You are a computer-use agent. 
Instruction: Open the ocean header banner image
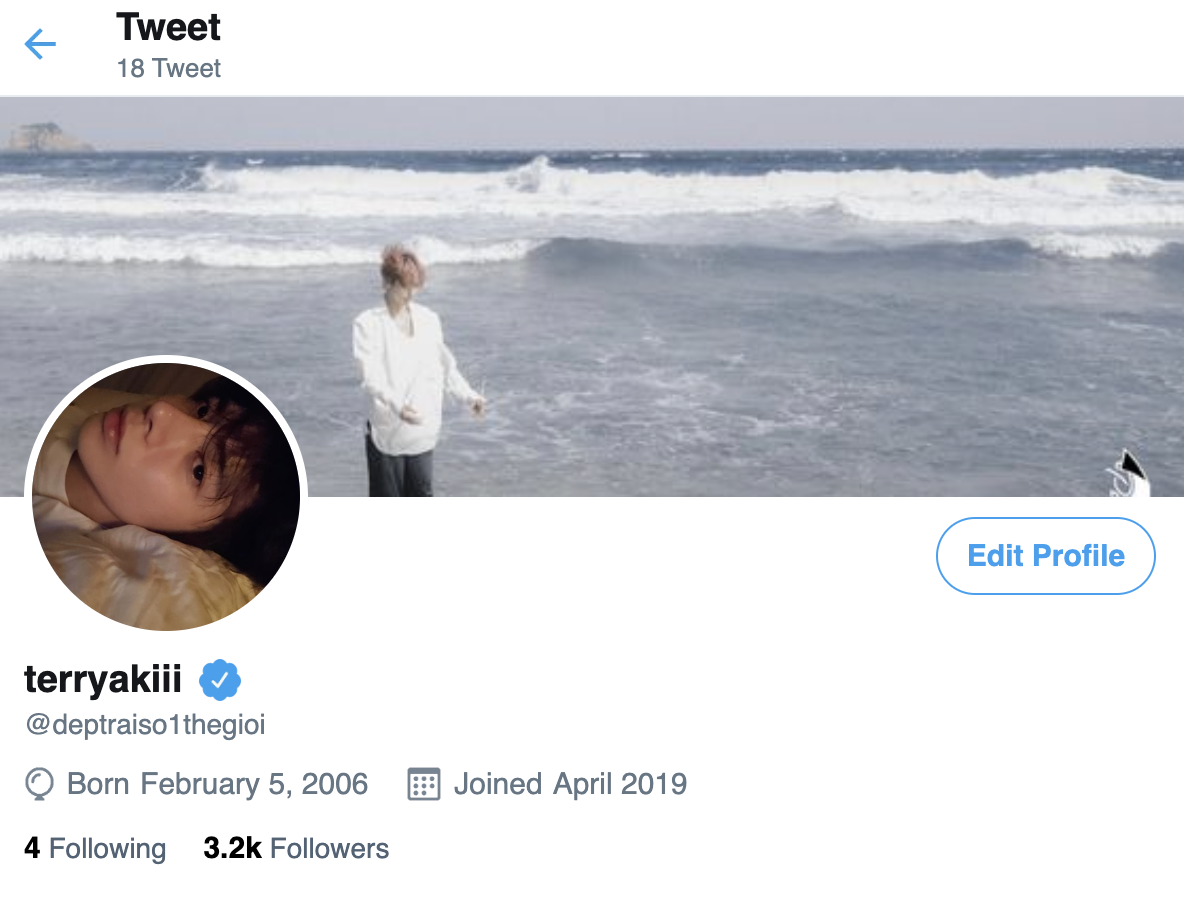pyautogui.click(x=592, y=297)
